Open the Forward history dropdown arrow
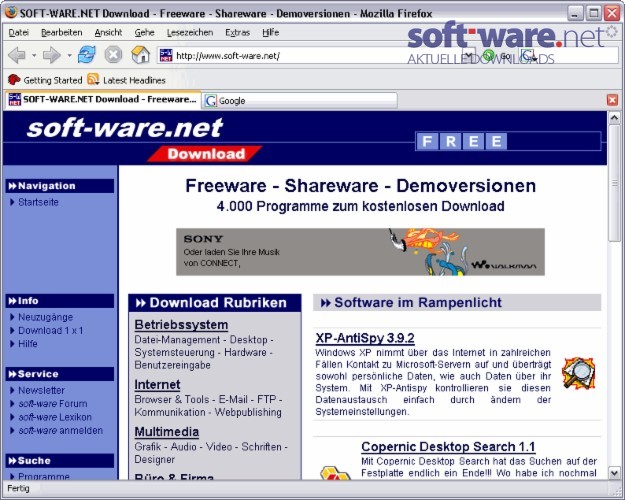Viewport: 625px width, 500px height. 69,55
